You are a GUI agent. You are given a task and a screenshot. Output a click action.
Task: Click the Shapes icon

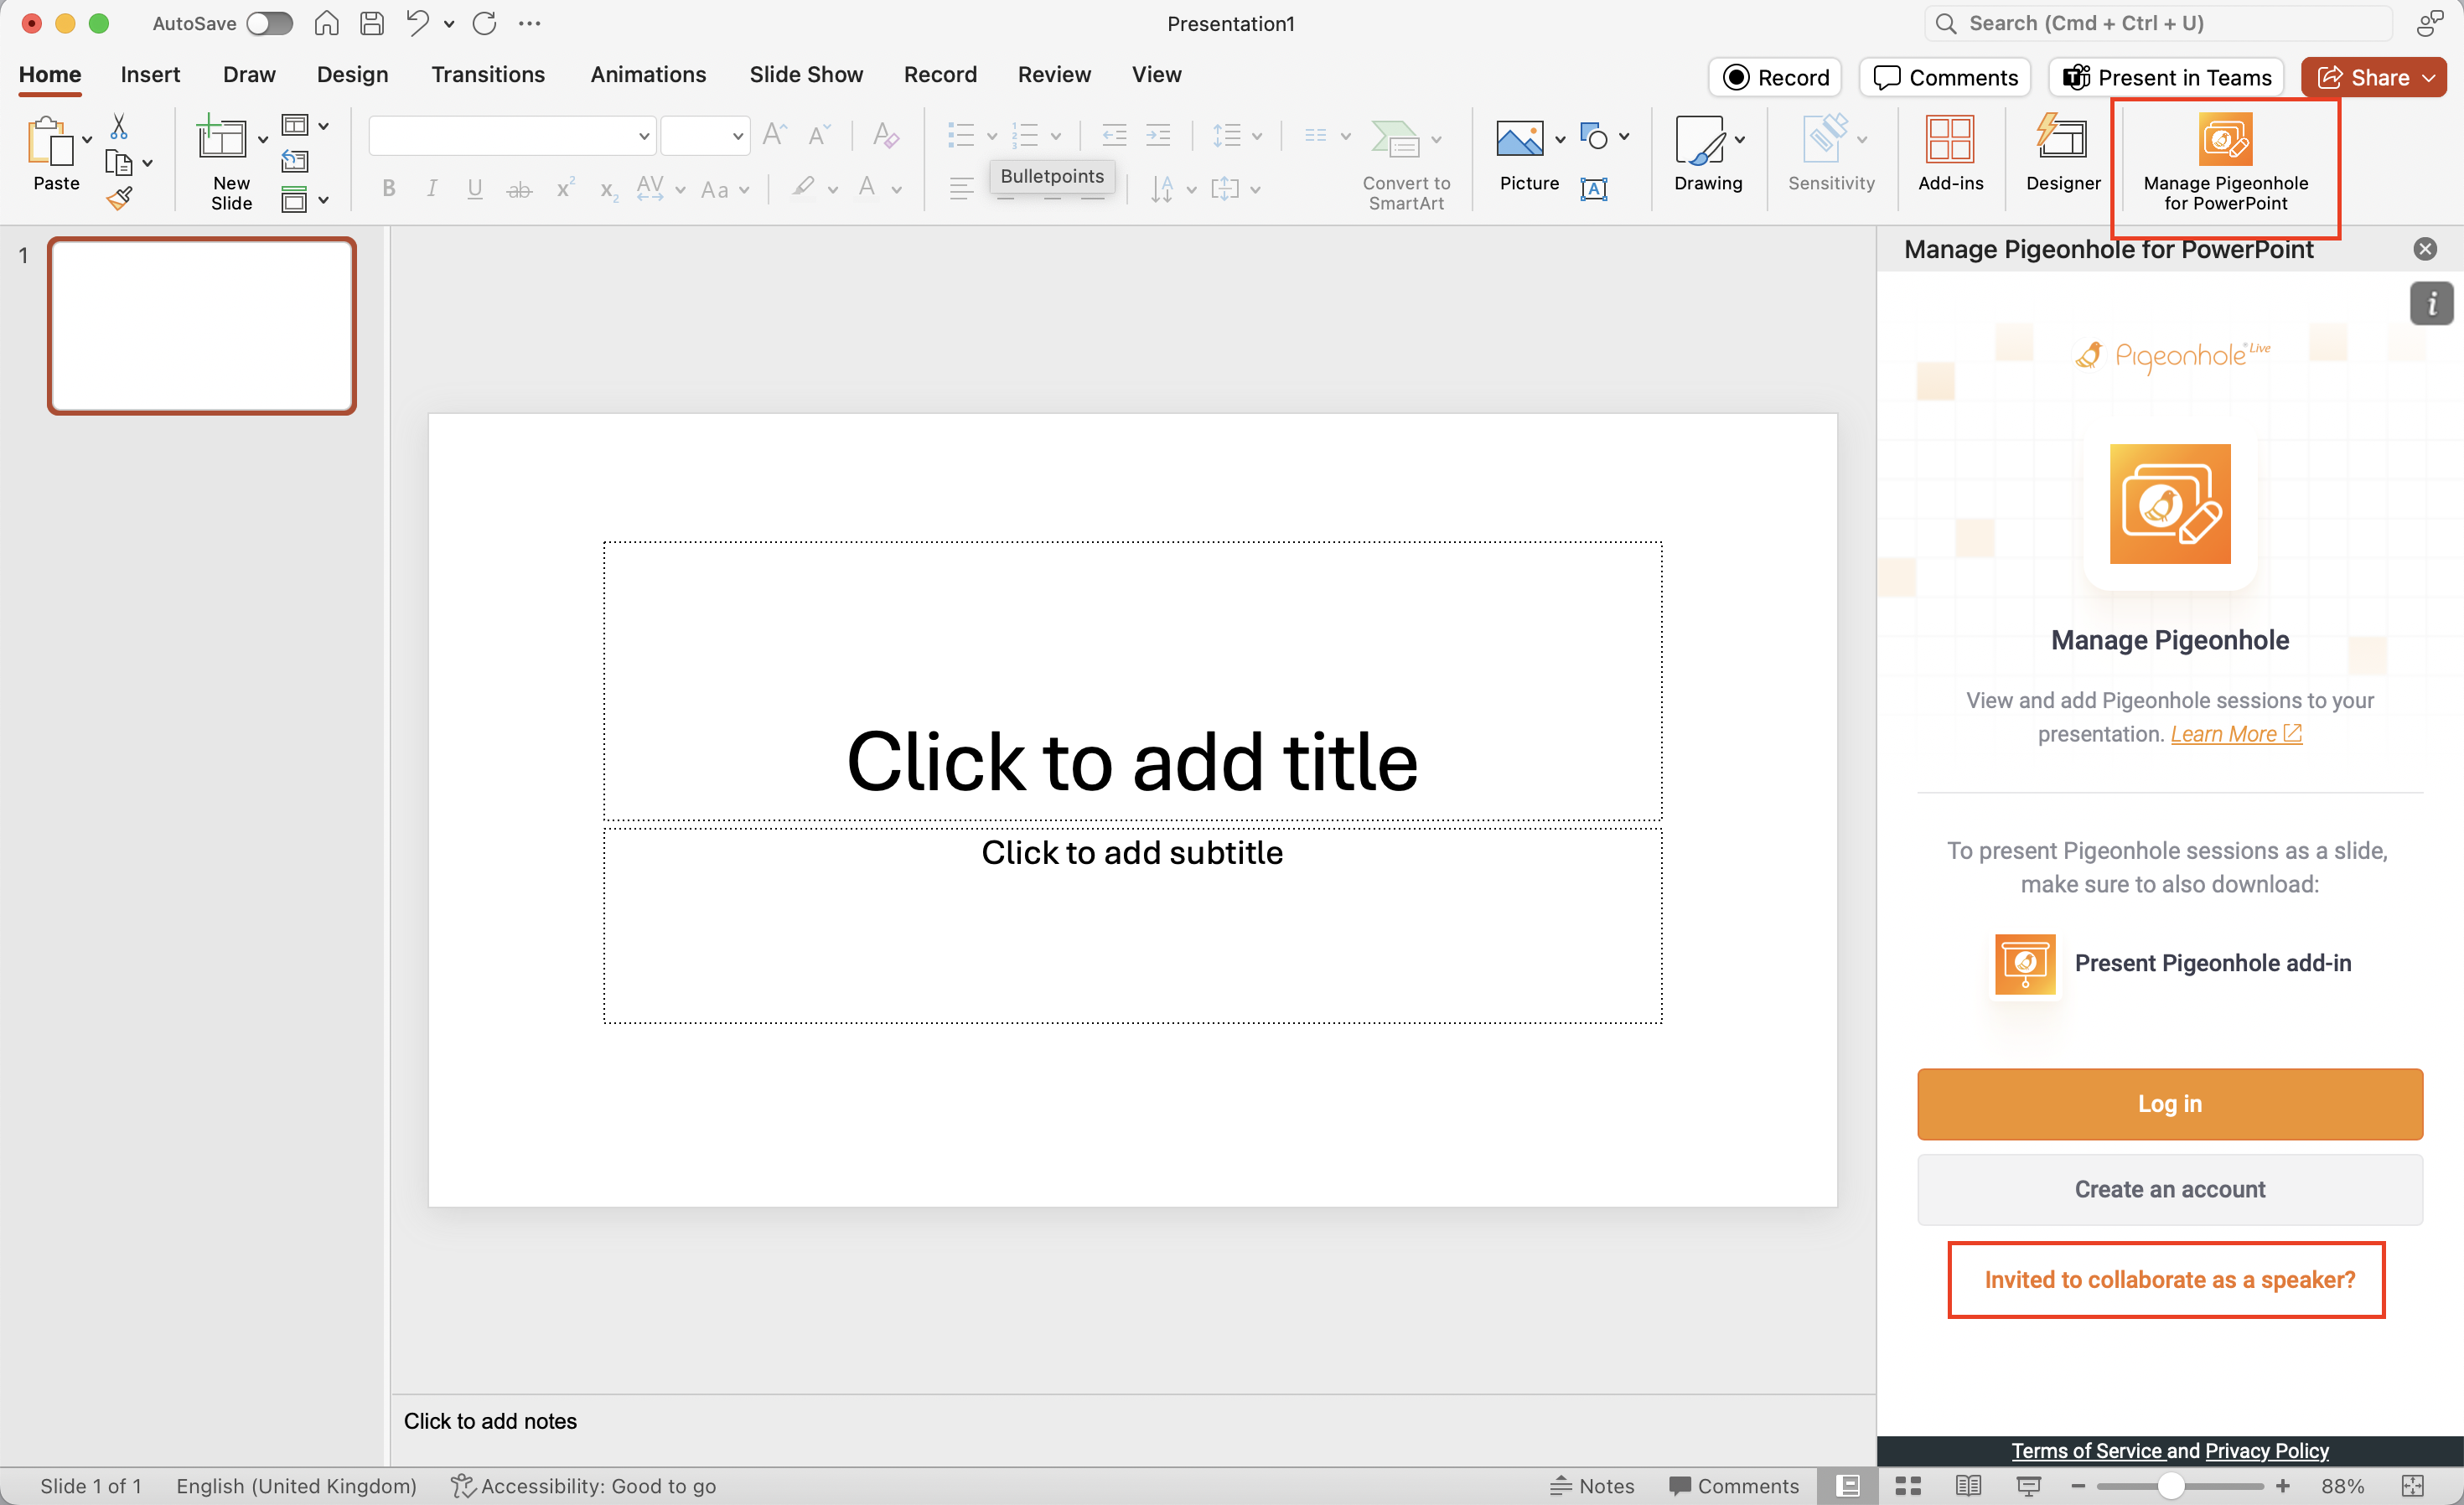coord(1595,135)
